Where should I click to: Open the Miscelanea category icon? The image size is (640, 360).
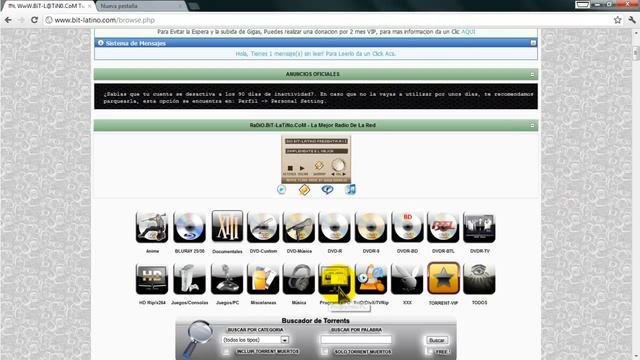coord(263,279)
